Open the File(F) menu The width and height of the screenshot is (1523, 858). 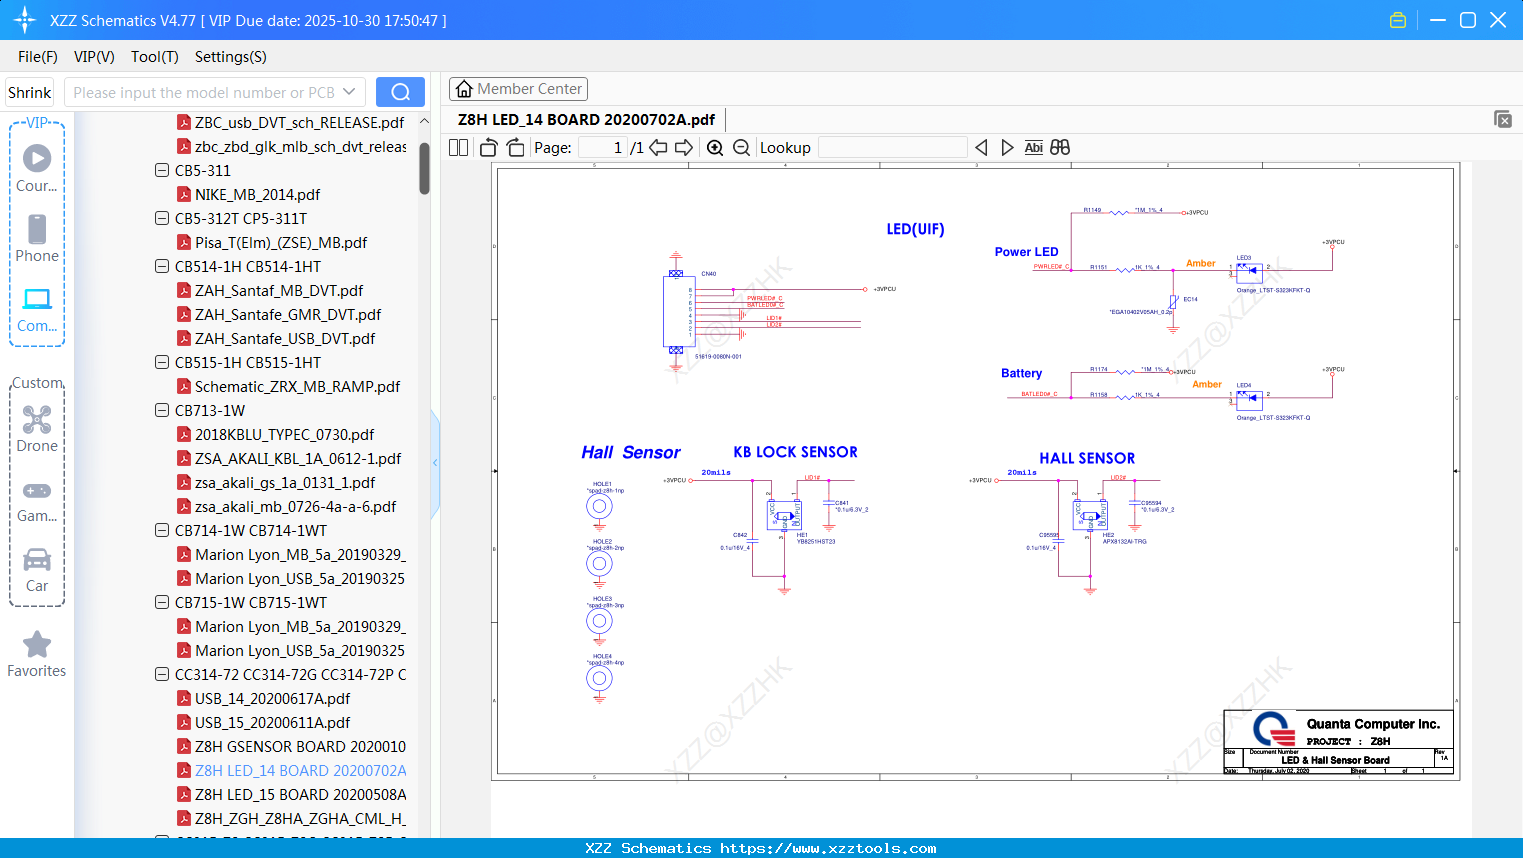38,57
